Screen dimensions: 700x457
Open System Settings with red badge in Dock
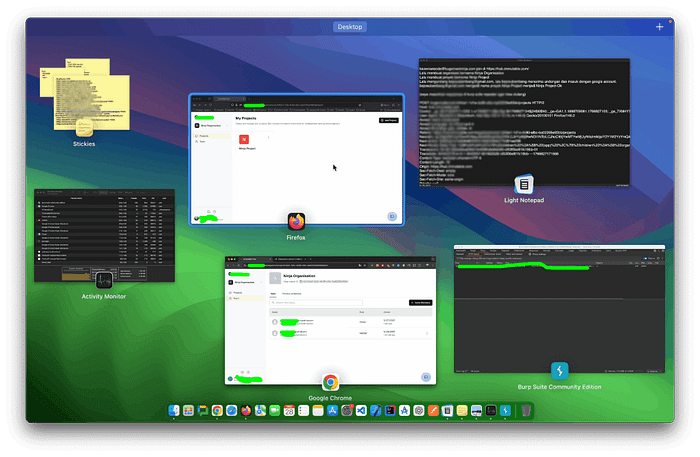pos(347,411)
